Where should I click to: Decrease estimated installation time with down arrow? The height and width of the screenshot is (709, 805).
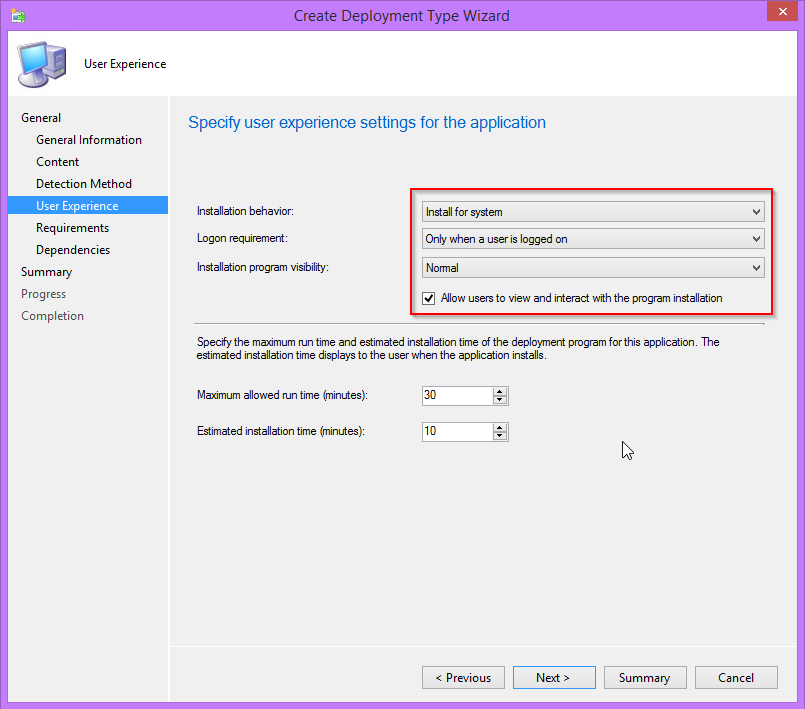click(500, 435)
